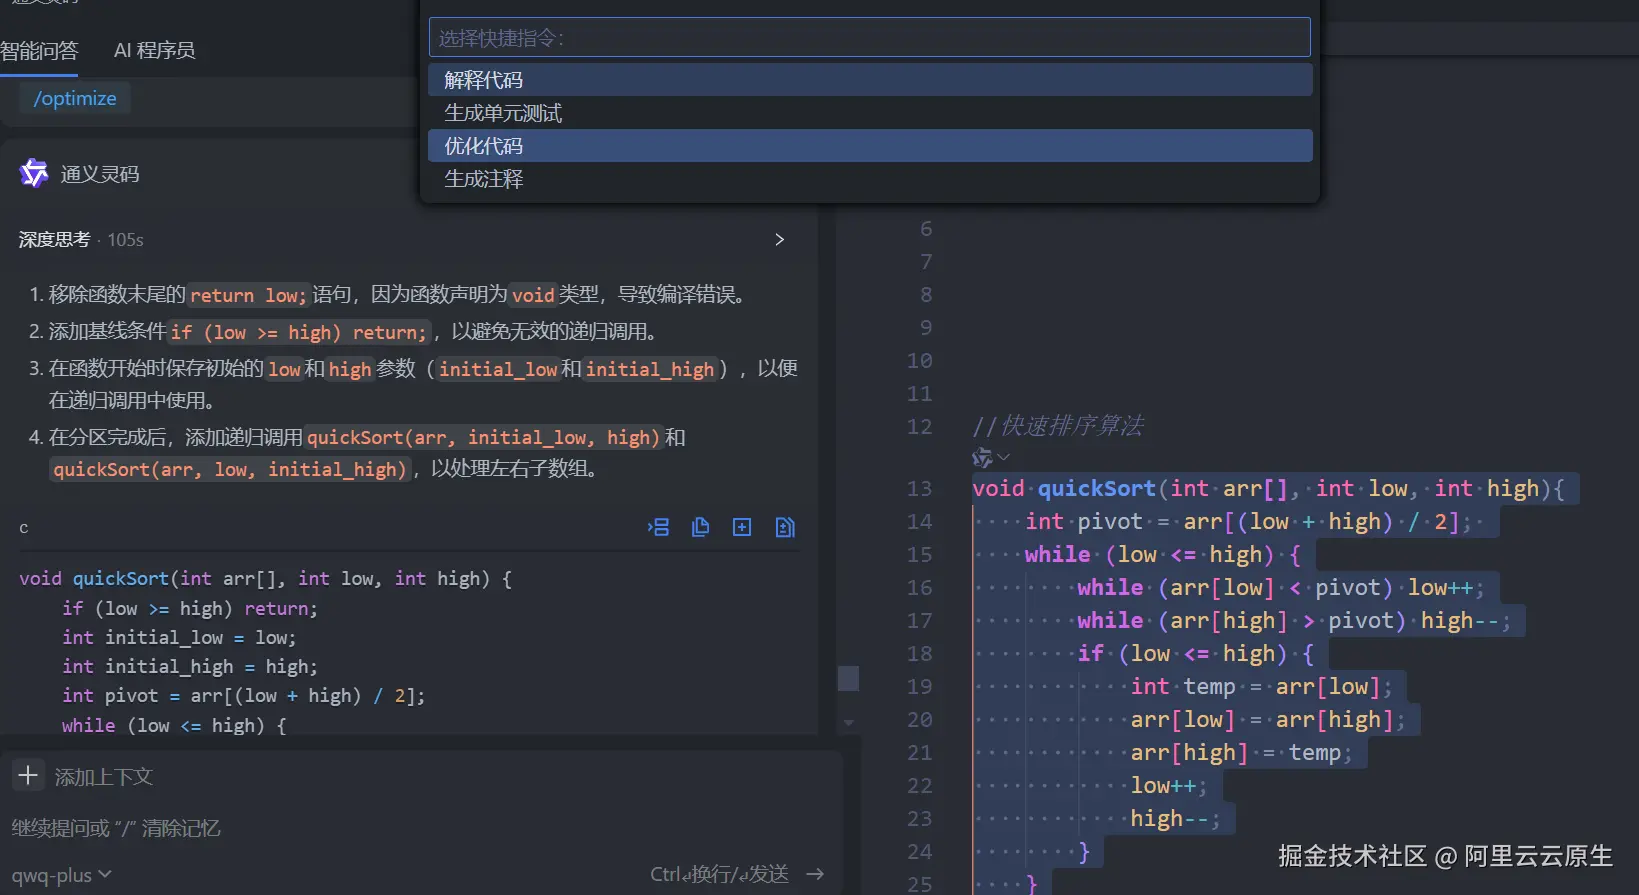Expand the 深度思考 section with its chevron
Screen dimensions: 1639x895
pyautogui.click(x=780, y=240)
